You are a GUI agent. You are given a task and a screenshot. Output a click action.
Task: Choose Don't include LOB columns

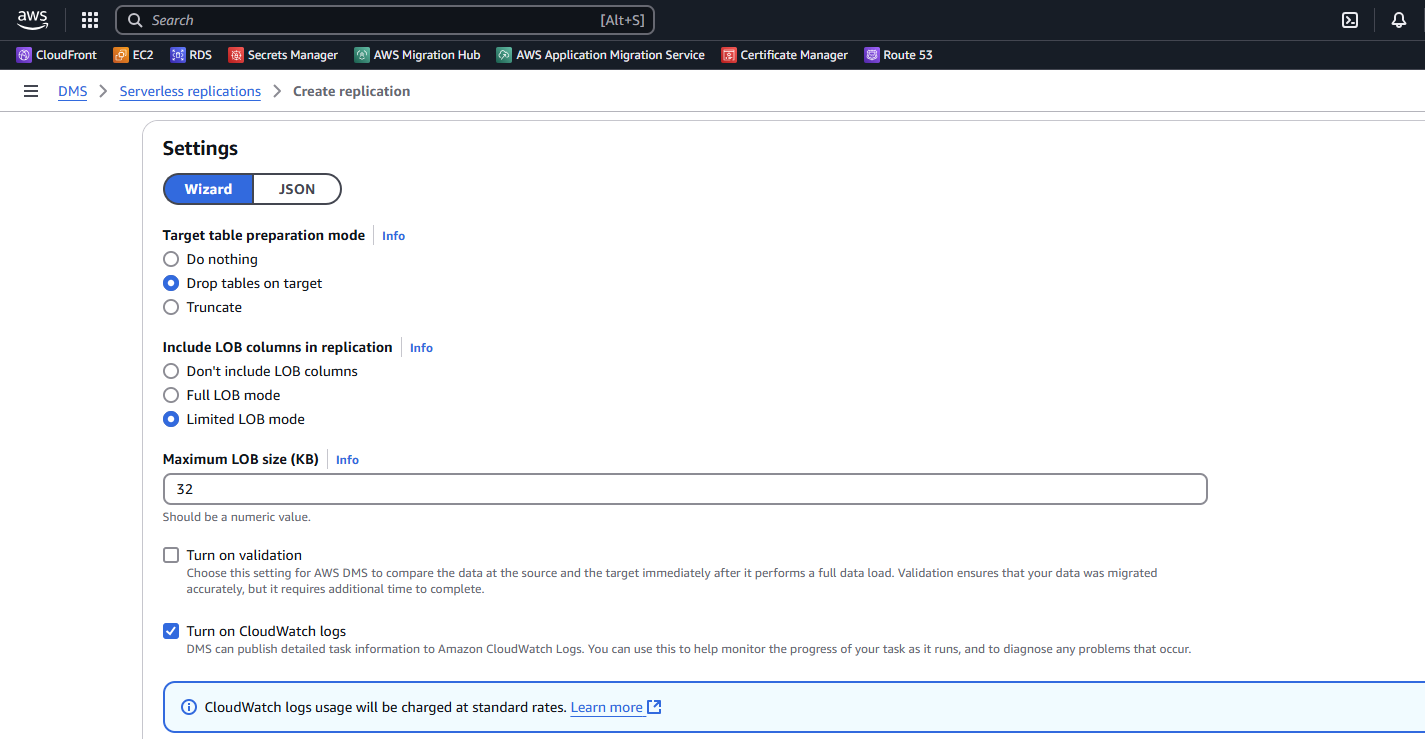(171, 371)
